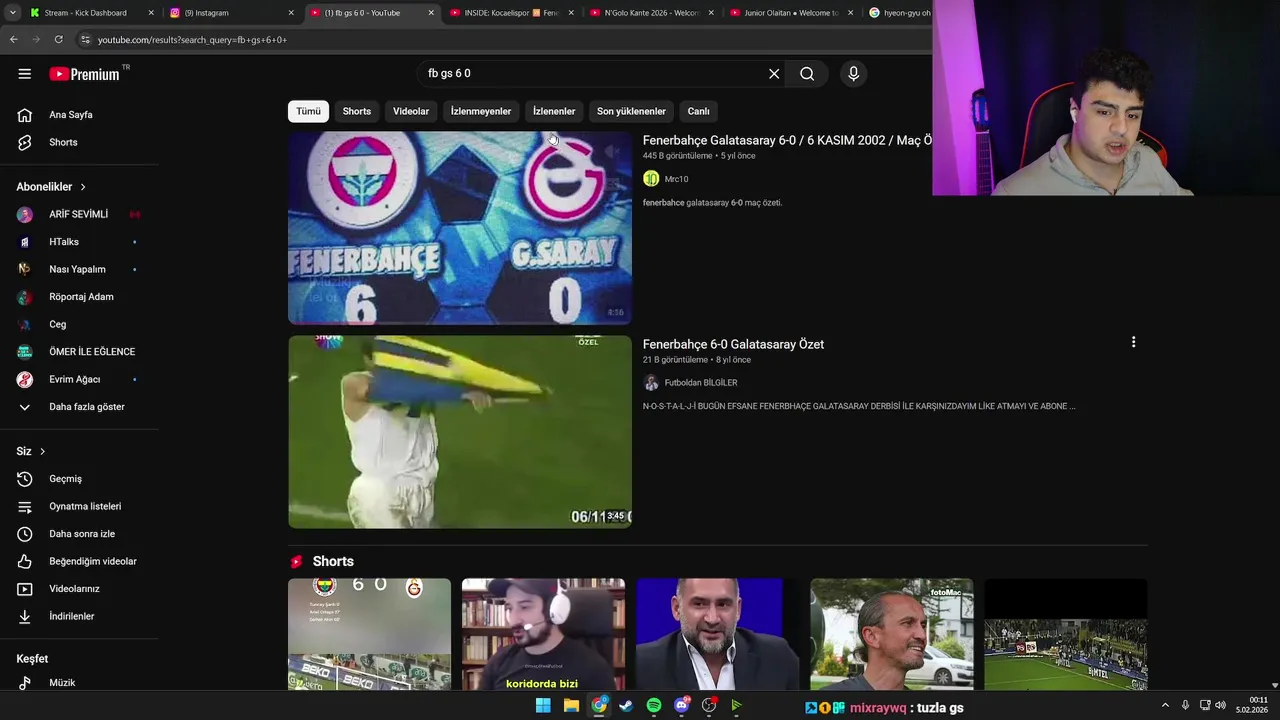This screenshot has height=720, width=1280.
Task: Select the Tümü filter chip
Action: (308, 111)
